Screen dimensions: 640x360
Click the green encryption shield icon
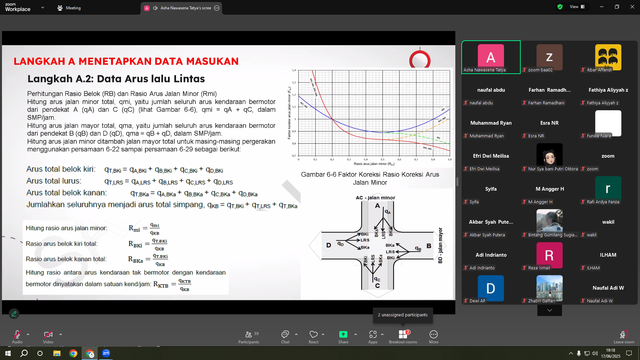tap(560, 7)
